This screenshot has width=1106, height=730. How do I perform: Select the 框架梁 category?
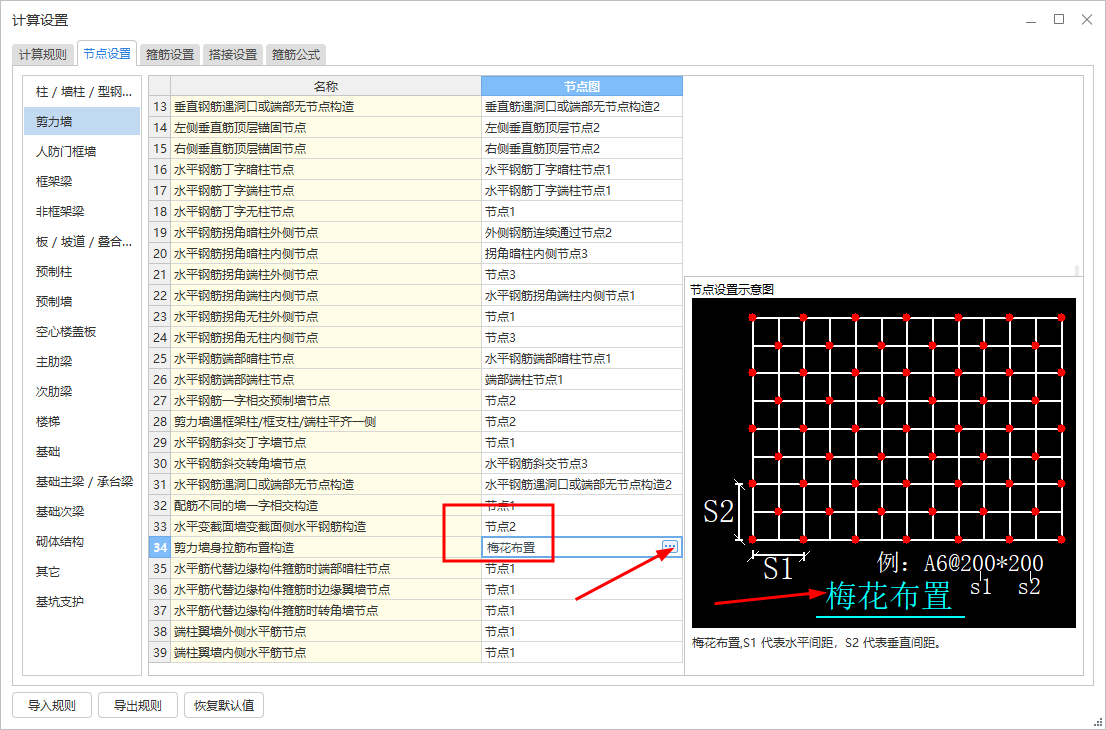coord(83,181)
